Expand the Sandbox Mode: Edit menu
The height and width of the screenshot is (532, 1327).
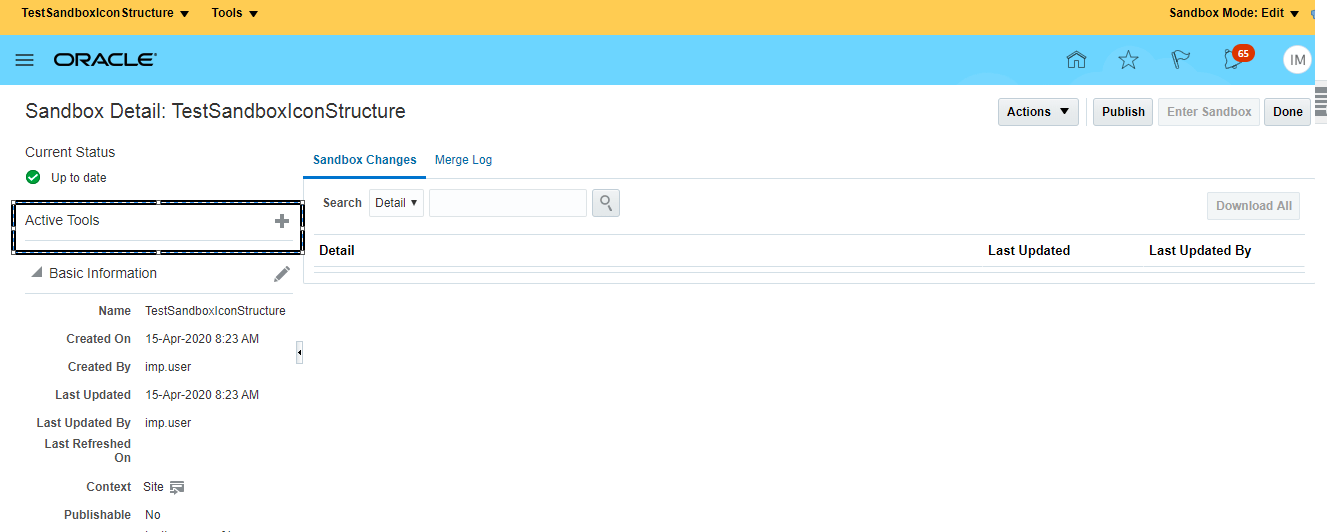[x=1234, y=13]
